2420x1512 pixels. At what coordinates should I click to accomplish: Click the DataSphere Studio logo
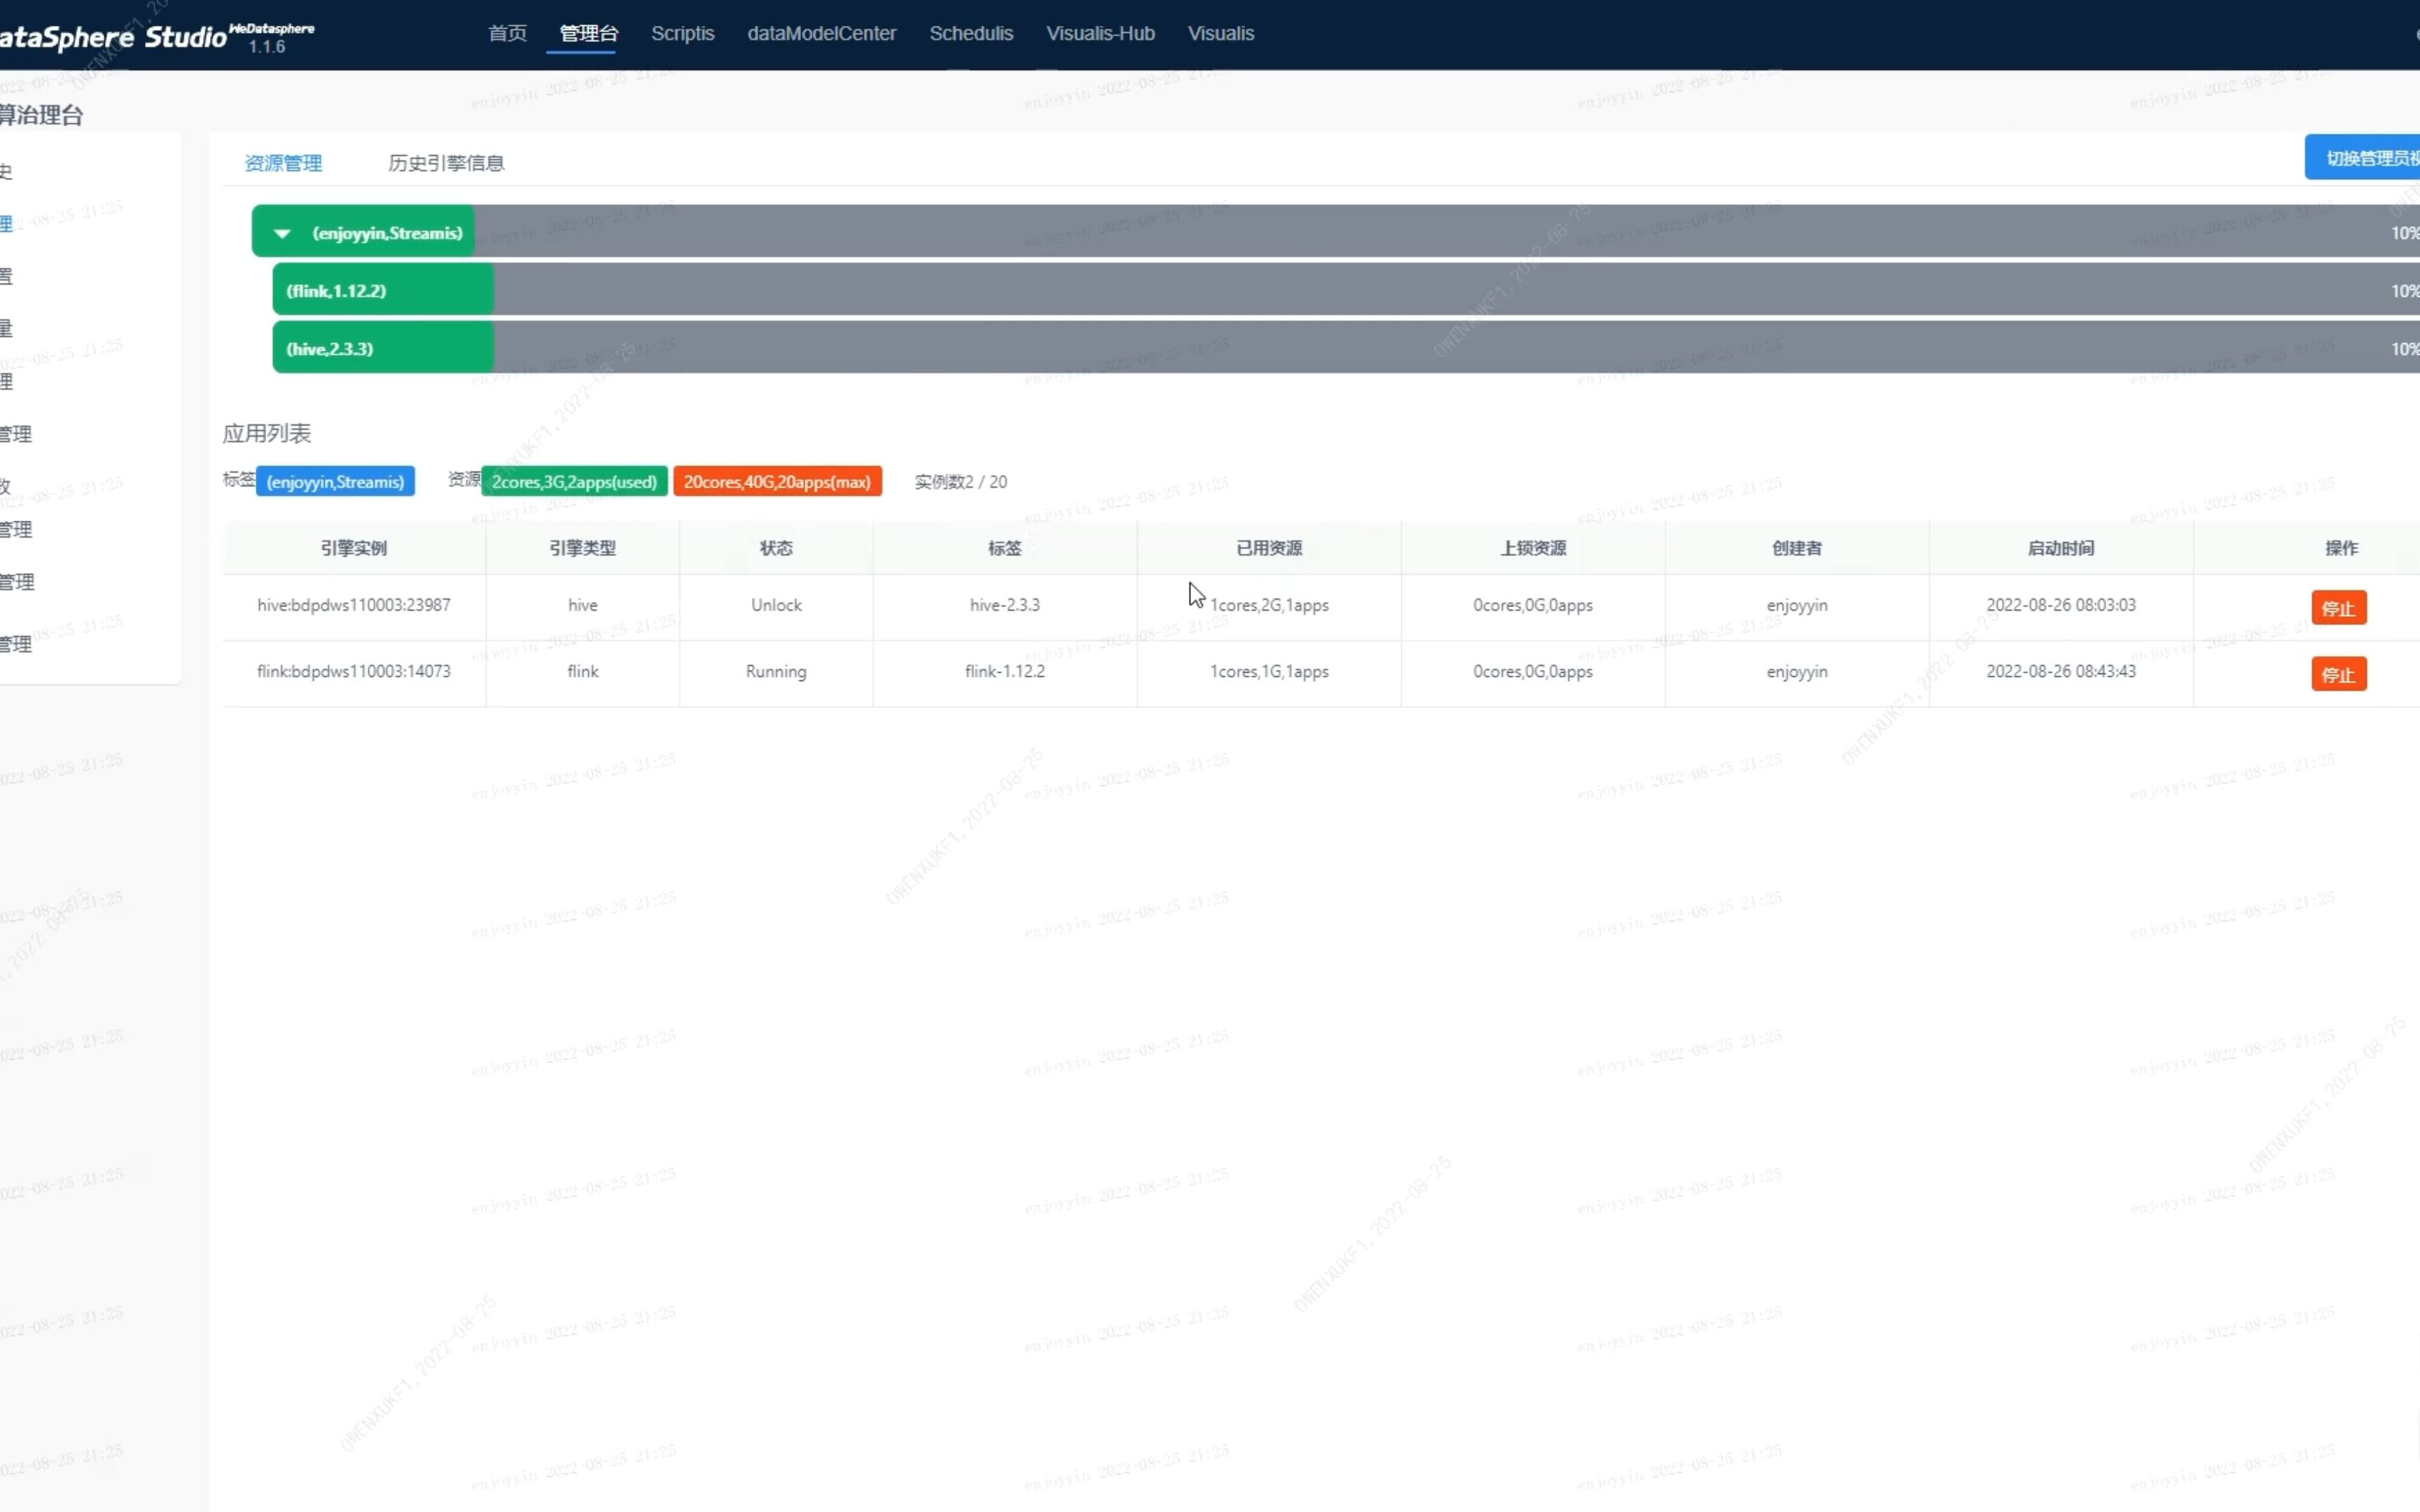tap(112, 37)
